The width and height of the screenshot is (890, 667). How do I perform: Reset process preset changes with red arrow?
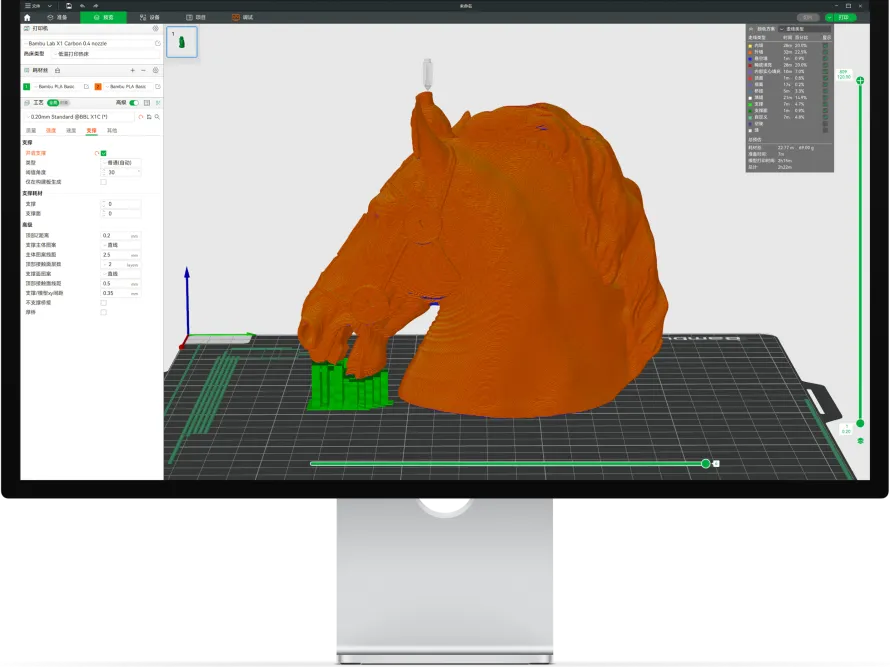click(x=141, y=117)
